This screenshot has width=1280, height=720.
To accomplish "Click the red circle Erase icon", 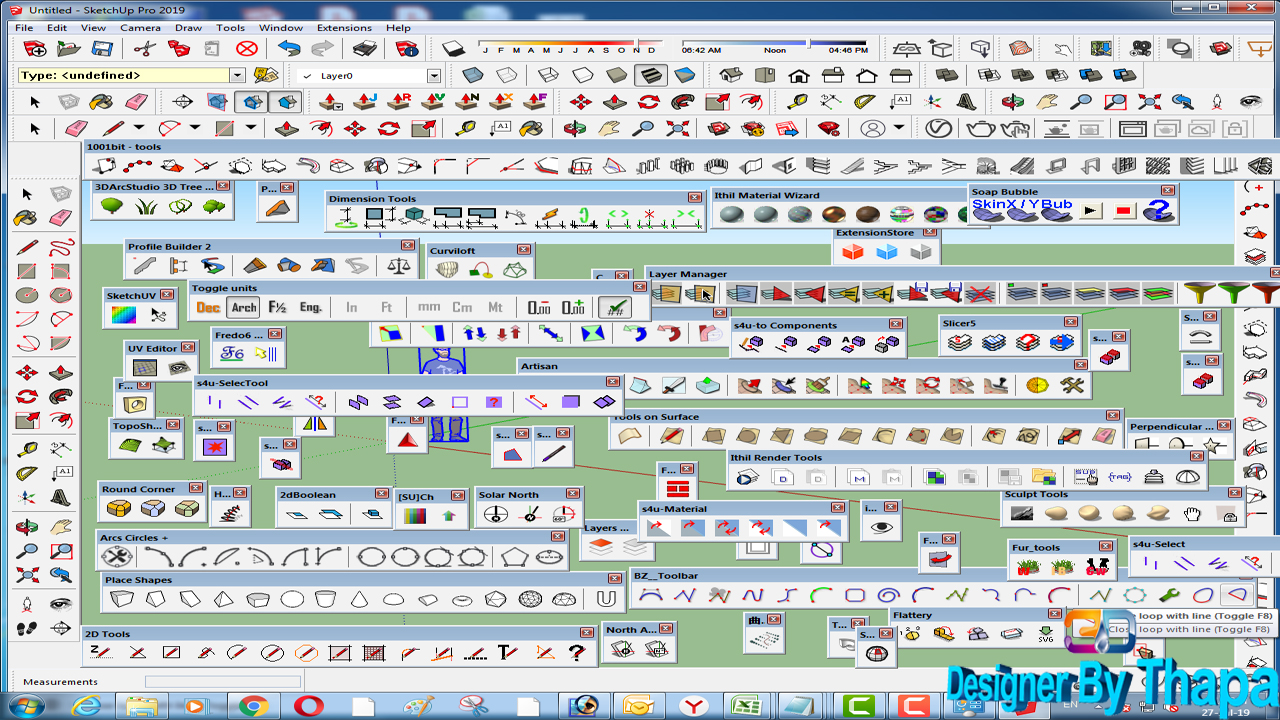I will [247, 48].
